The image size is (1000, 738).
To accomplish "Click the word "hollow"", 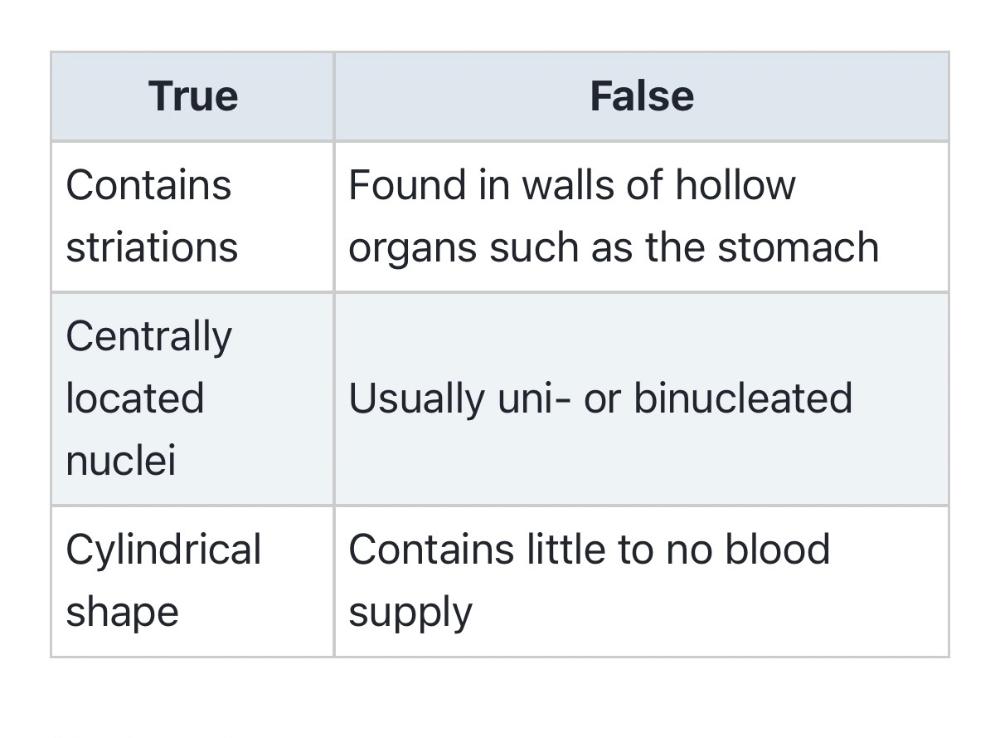I will point(735,185).
